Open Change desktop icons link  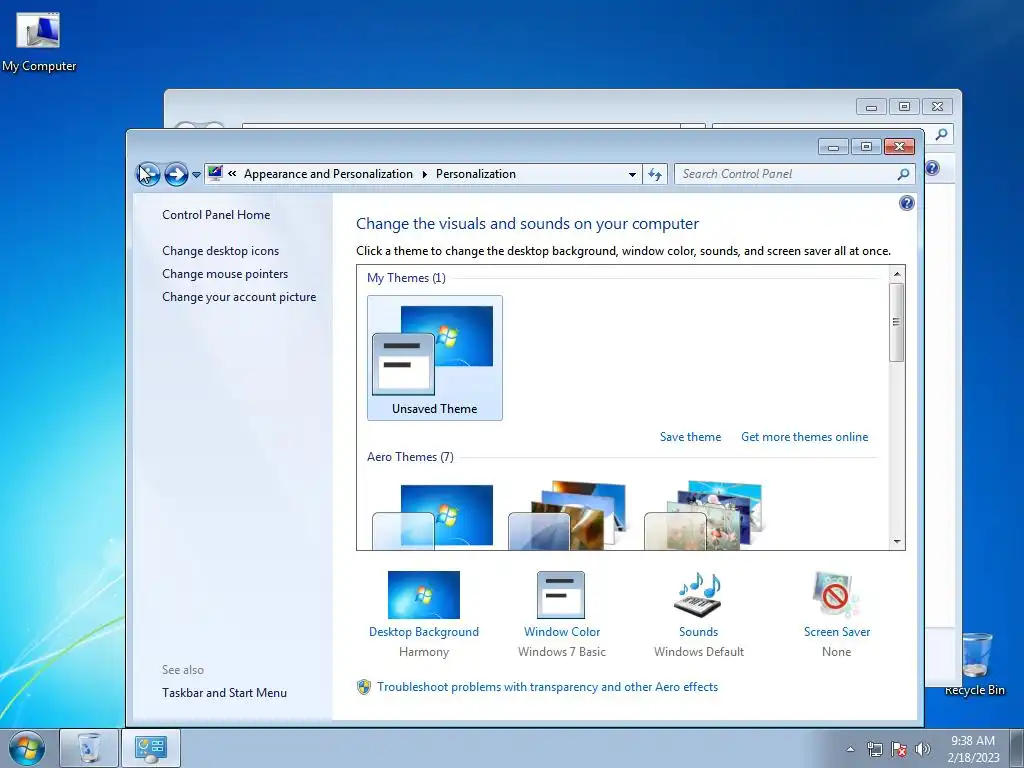click(221, 251)
